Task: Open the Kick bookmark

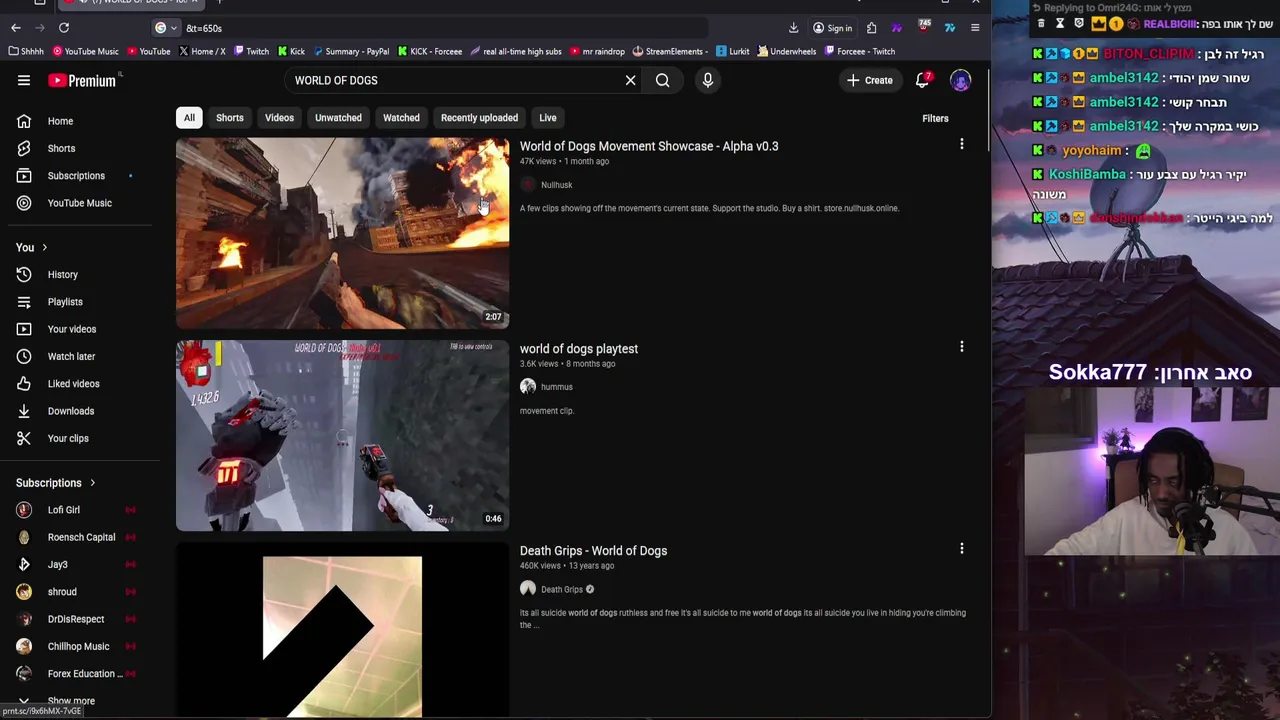Action: 291,51
